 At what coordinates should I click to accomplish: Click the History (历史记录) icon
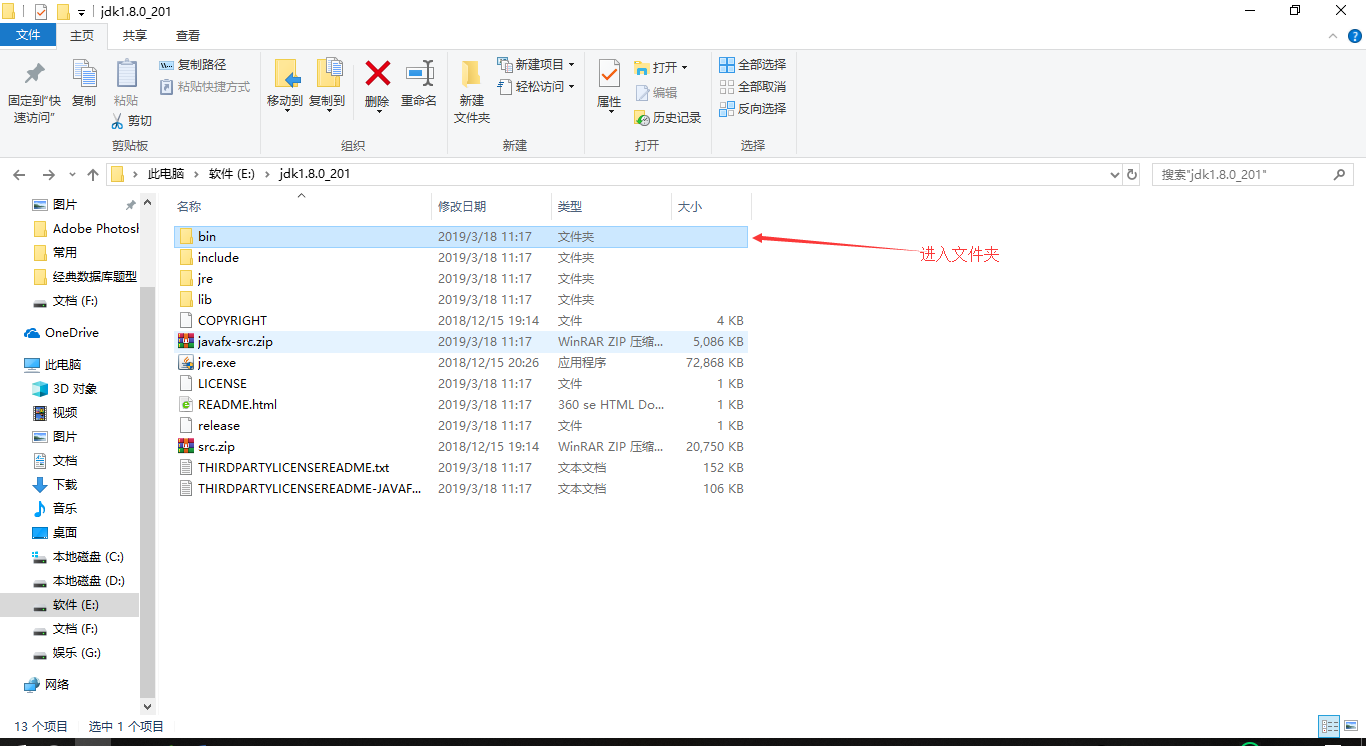click(x=643, y=118)
